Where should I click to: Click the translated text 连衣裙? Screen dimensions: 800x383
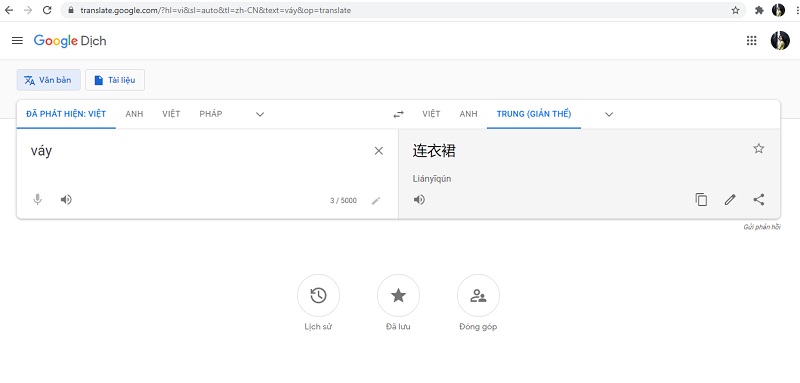(x=434, y=150)
